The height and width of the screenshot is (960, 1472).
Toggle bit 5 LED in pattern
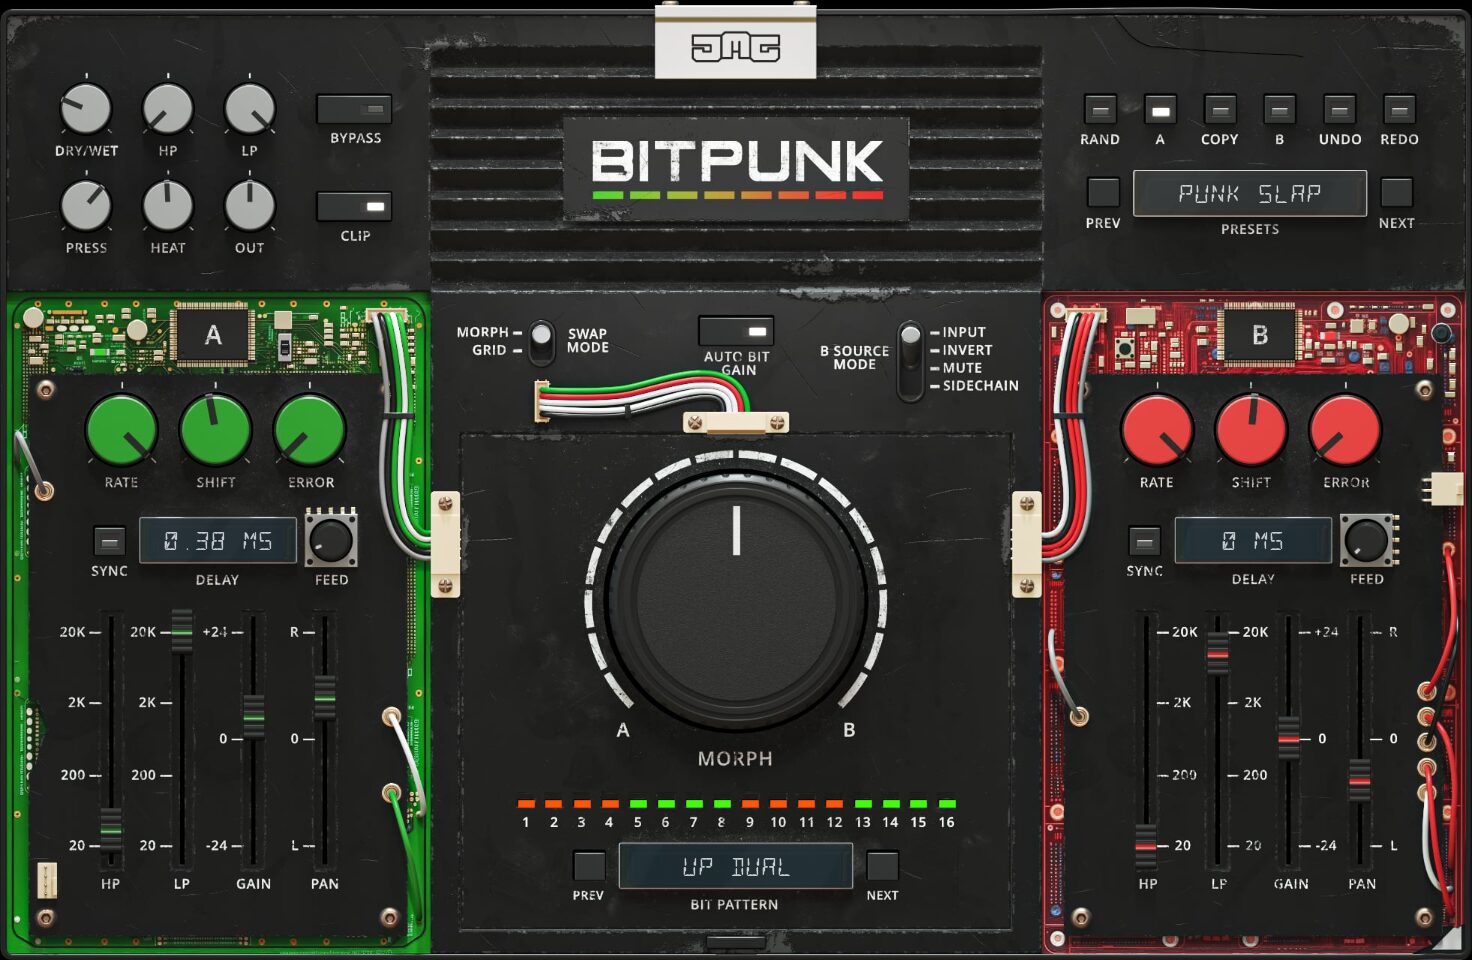[638, 804]
